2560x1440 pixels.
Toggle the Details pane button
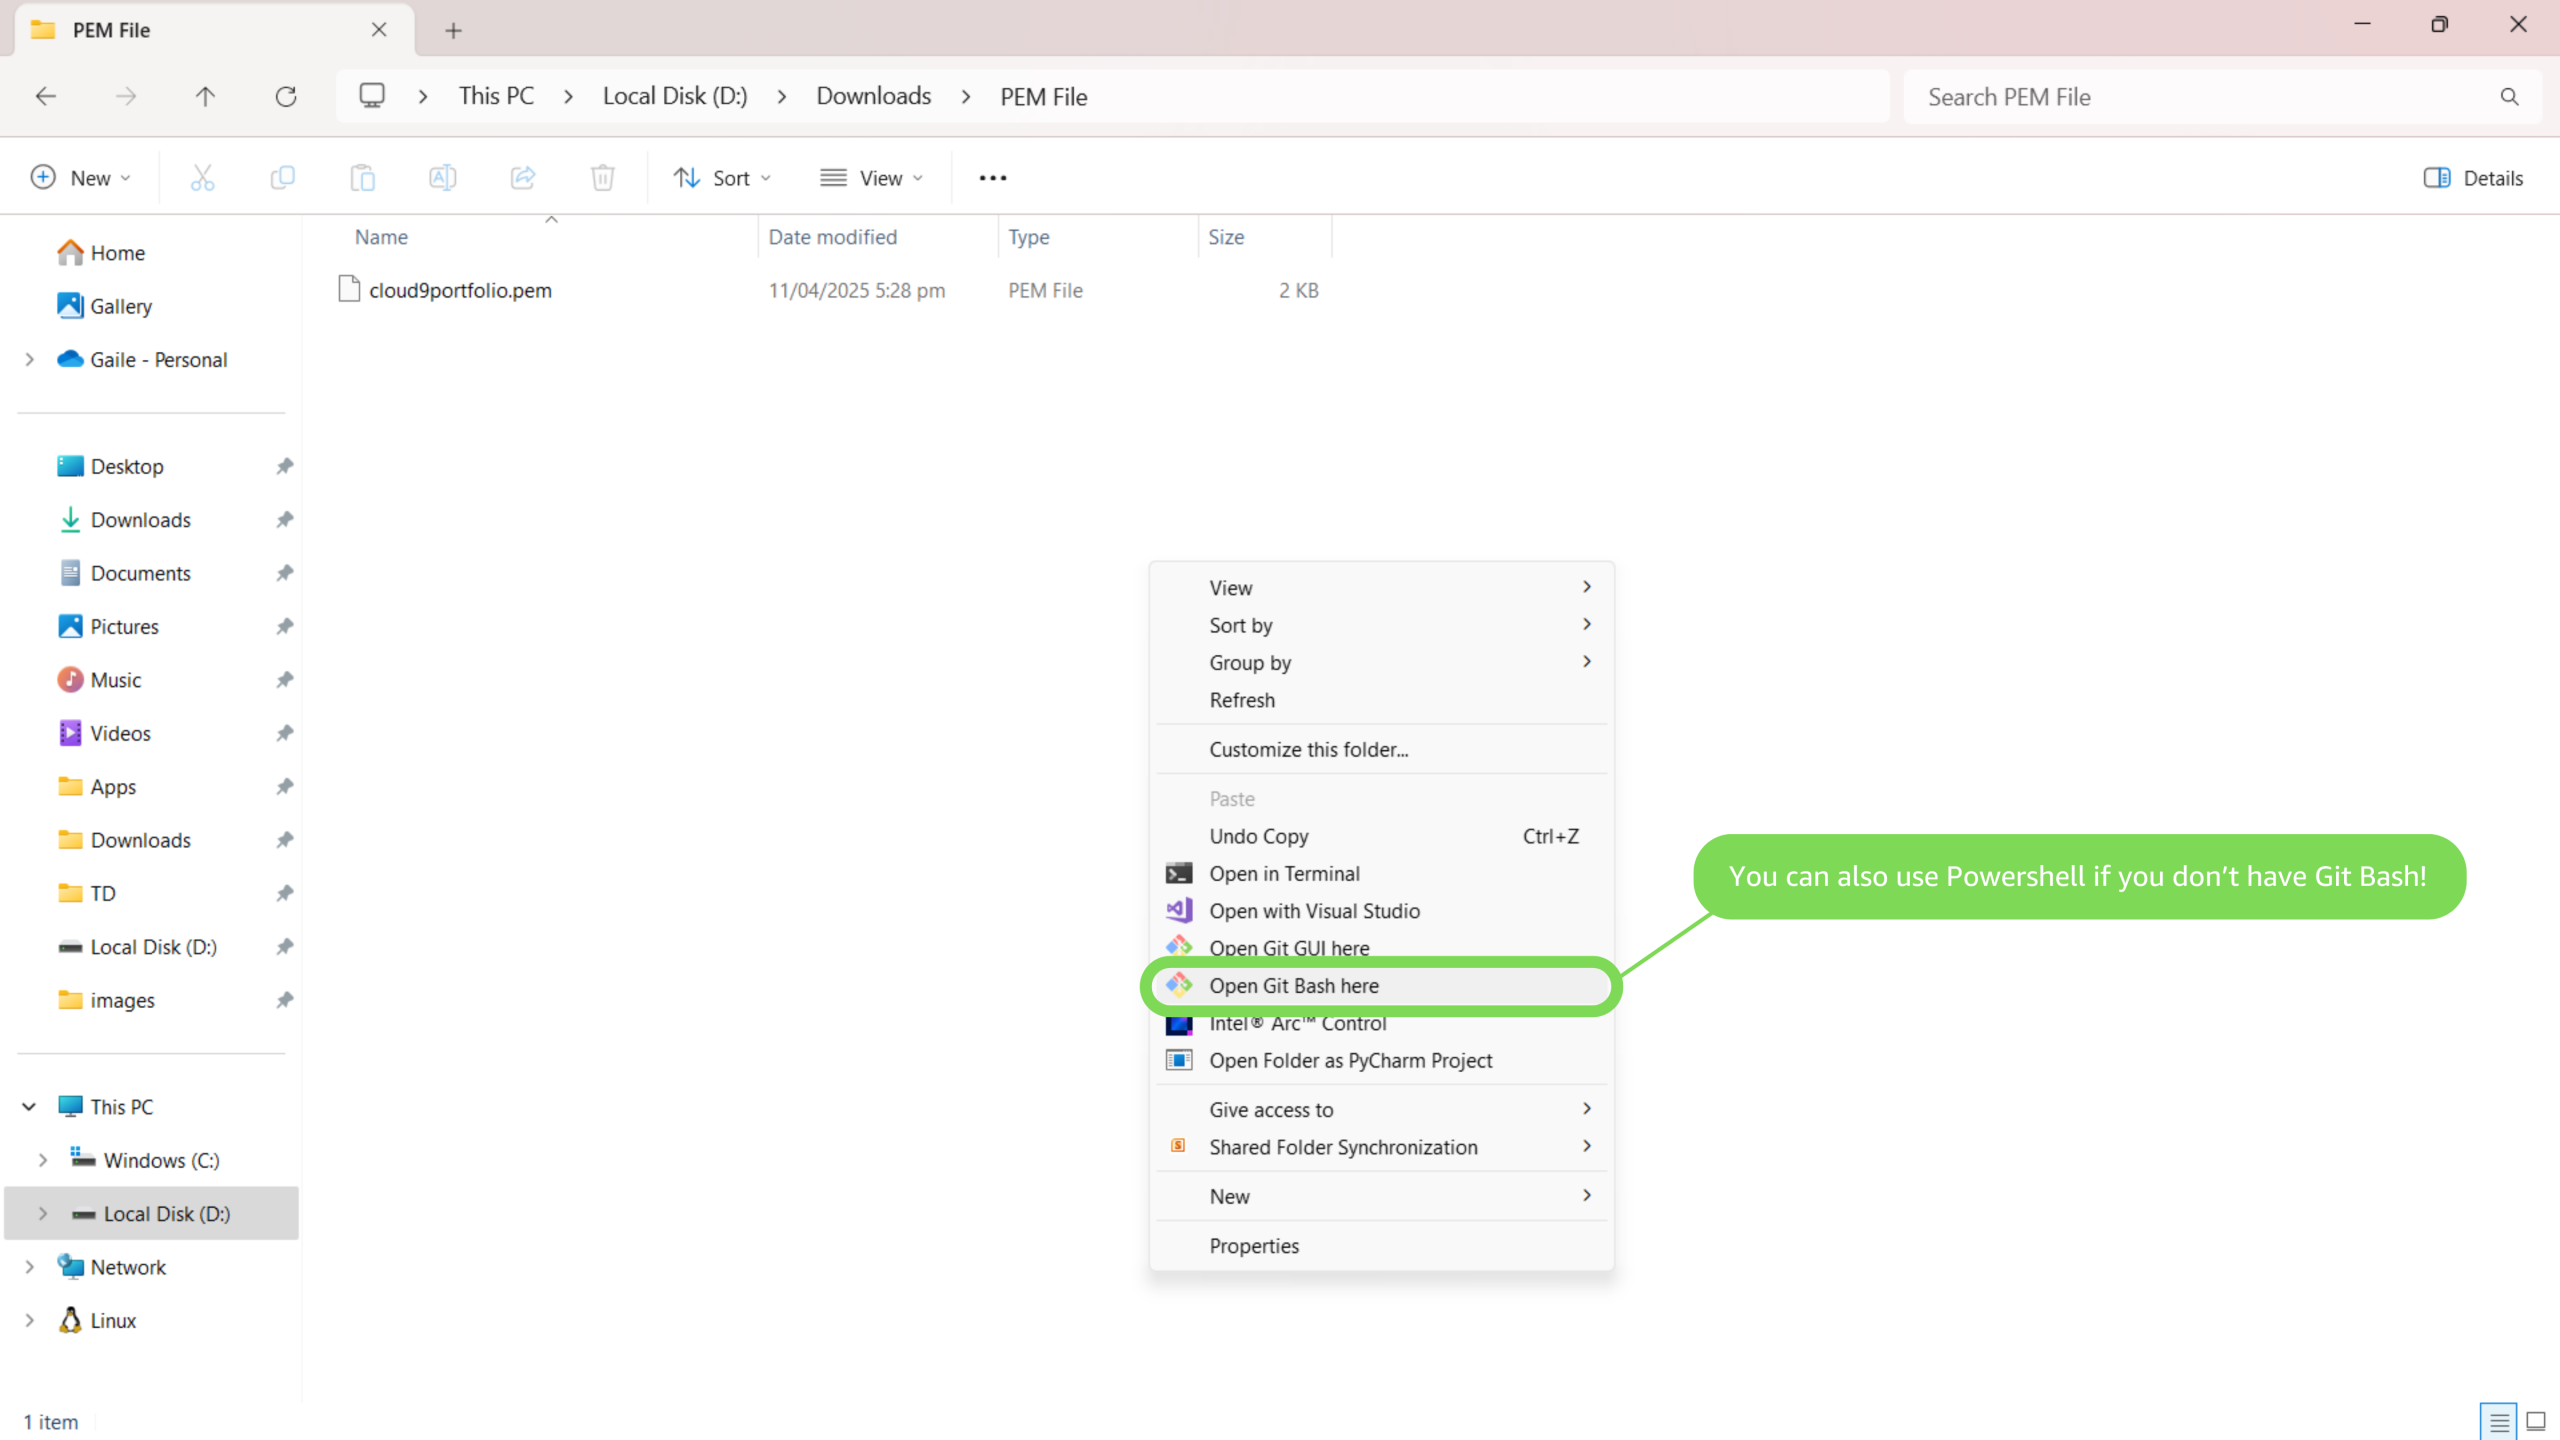[x=2472, y=178]
